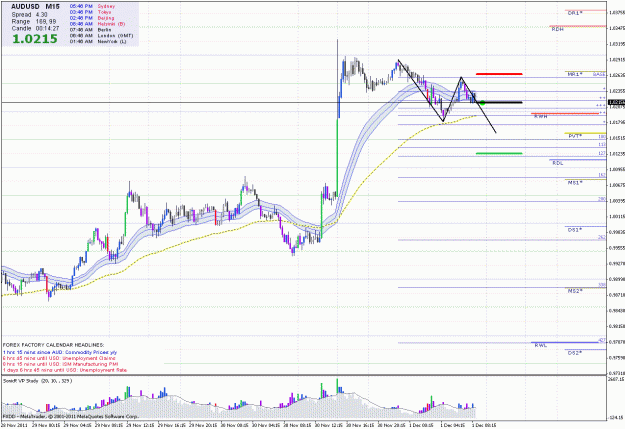Click the 1 Dec 08:15 time axis label
This screenshot has height=429, width=625.
pos(484,425)
